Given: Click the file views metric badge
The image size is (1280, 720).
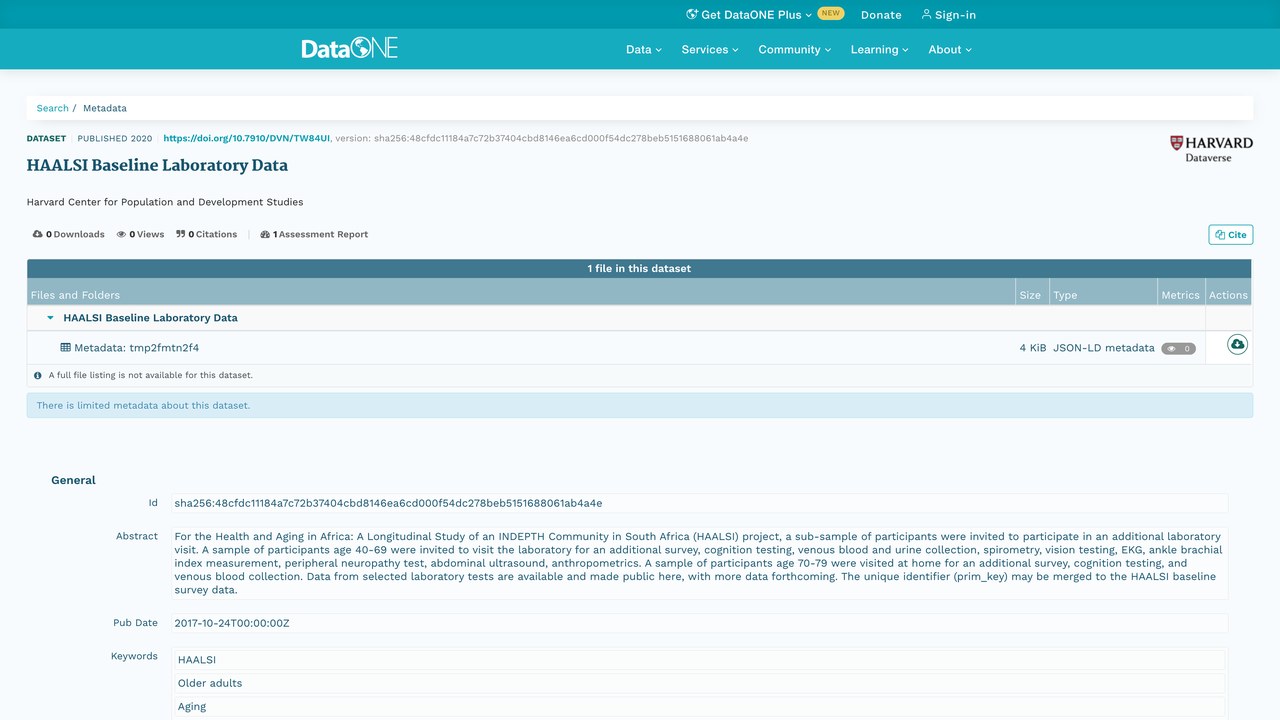Looking at the screenshot, I should click(1178, 348).
